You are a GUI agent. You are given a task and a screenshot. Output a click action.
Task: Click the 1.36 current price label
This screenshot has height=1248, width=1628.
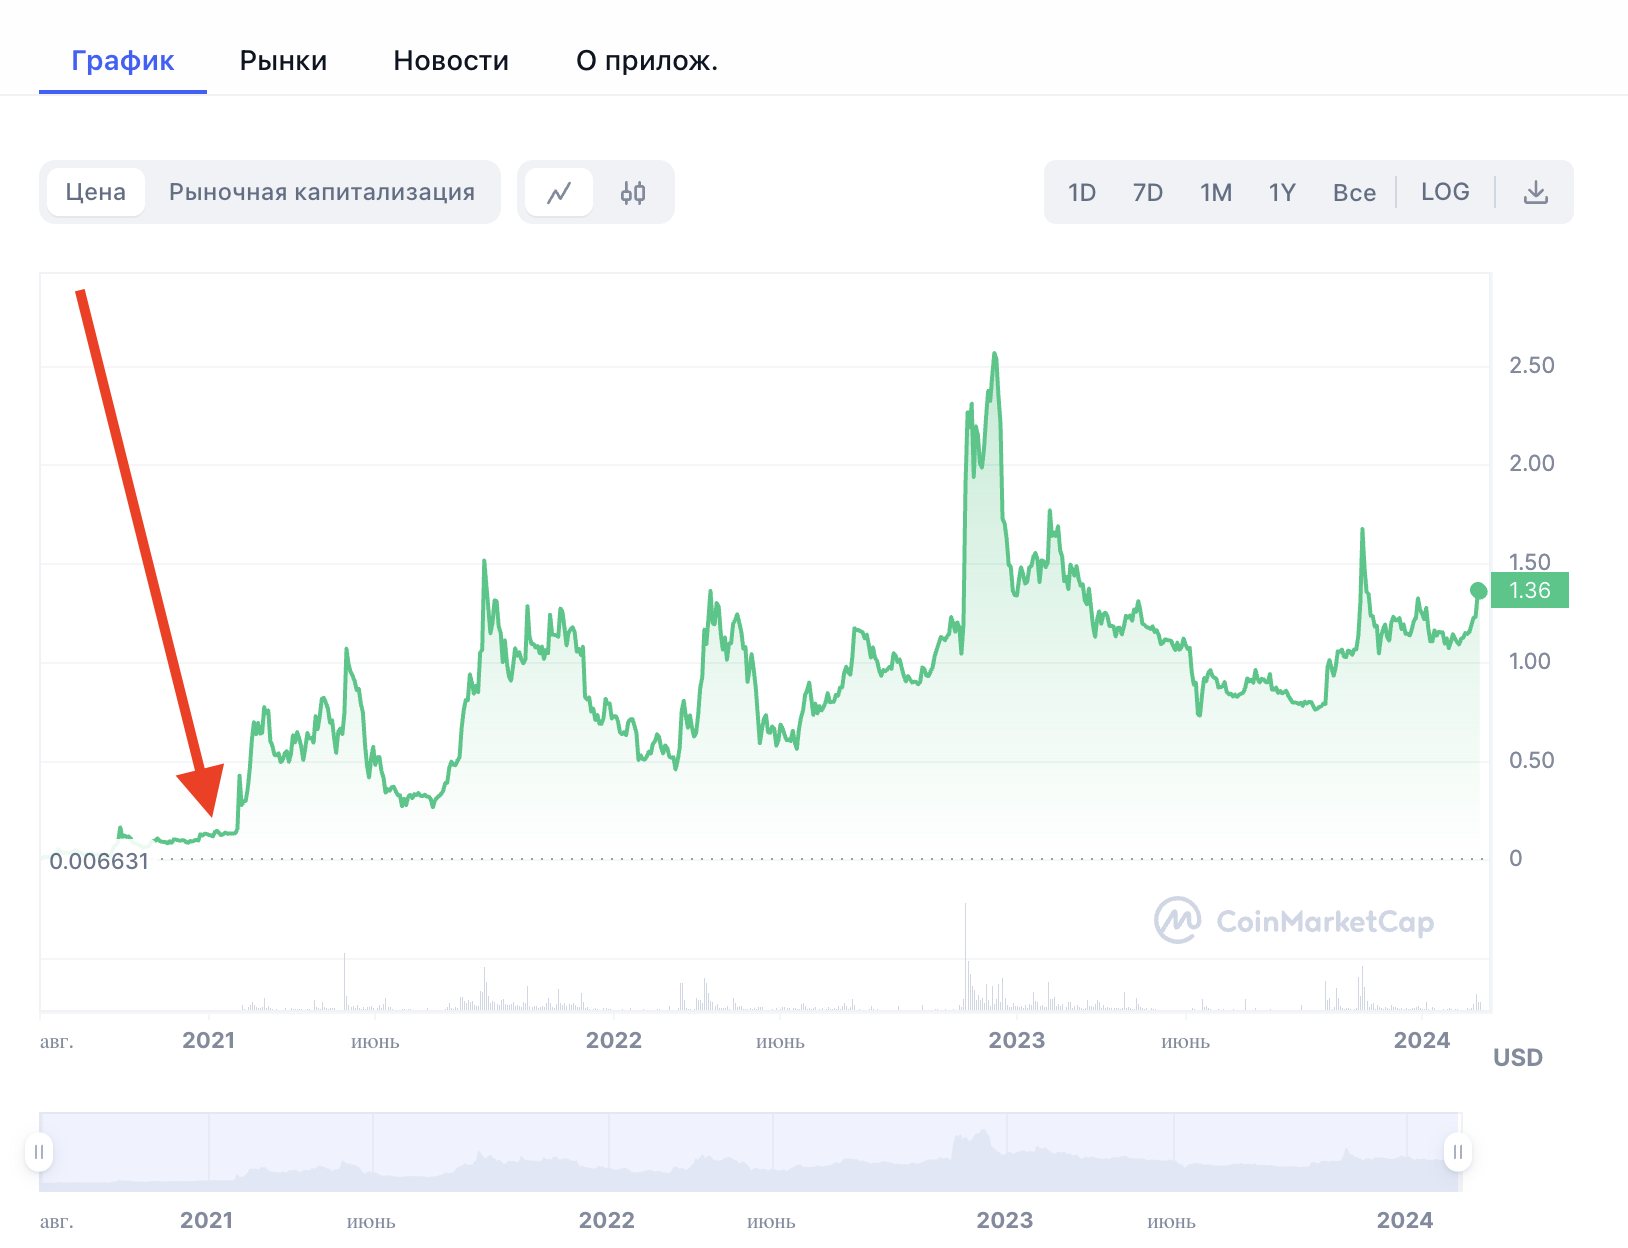1529,590
